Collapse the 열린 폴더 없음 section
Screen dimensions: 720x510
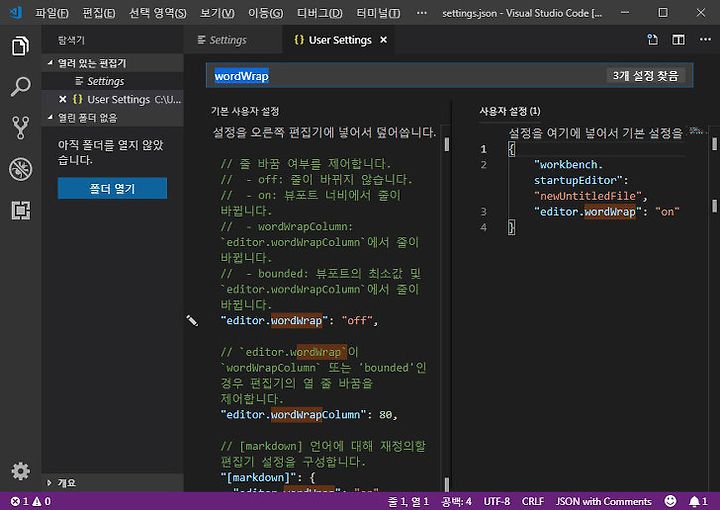(x=112, y=118)
